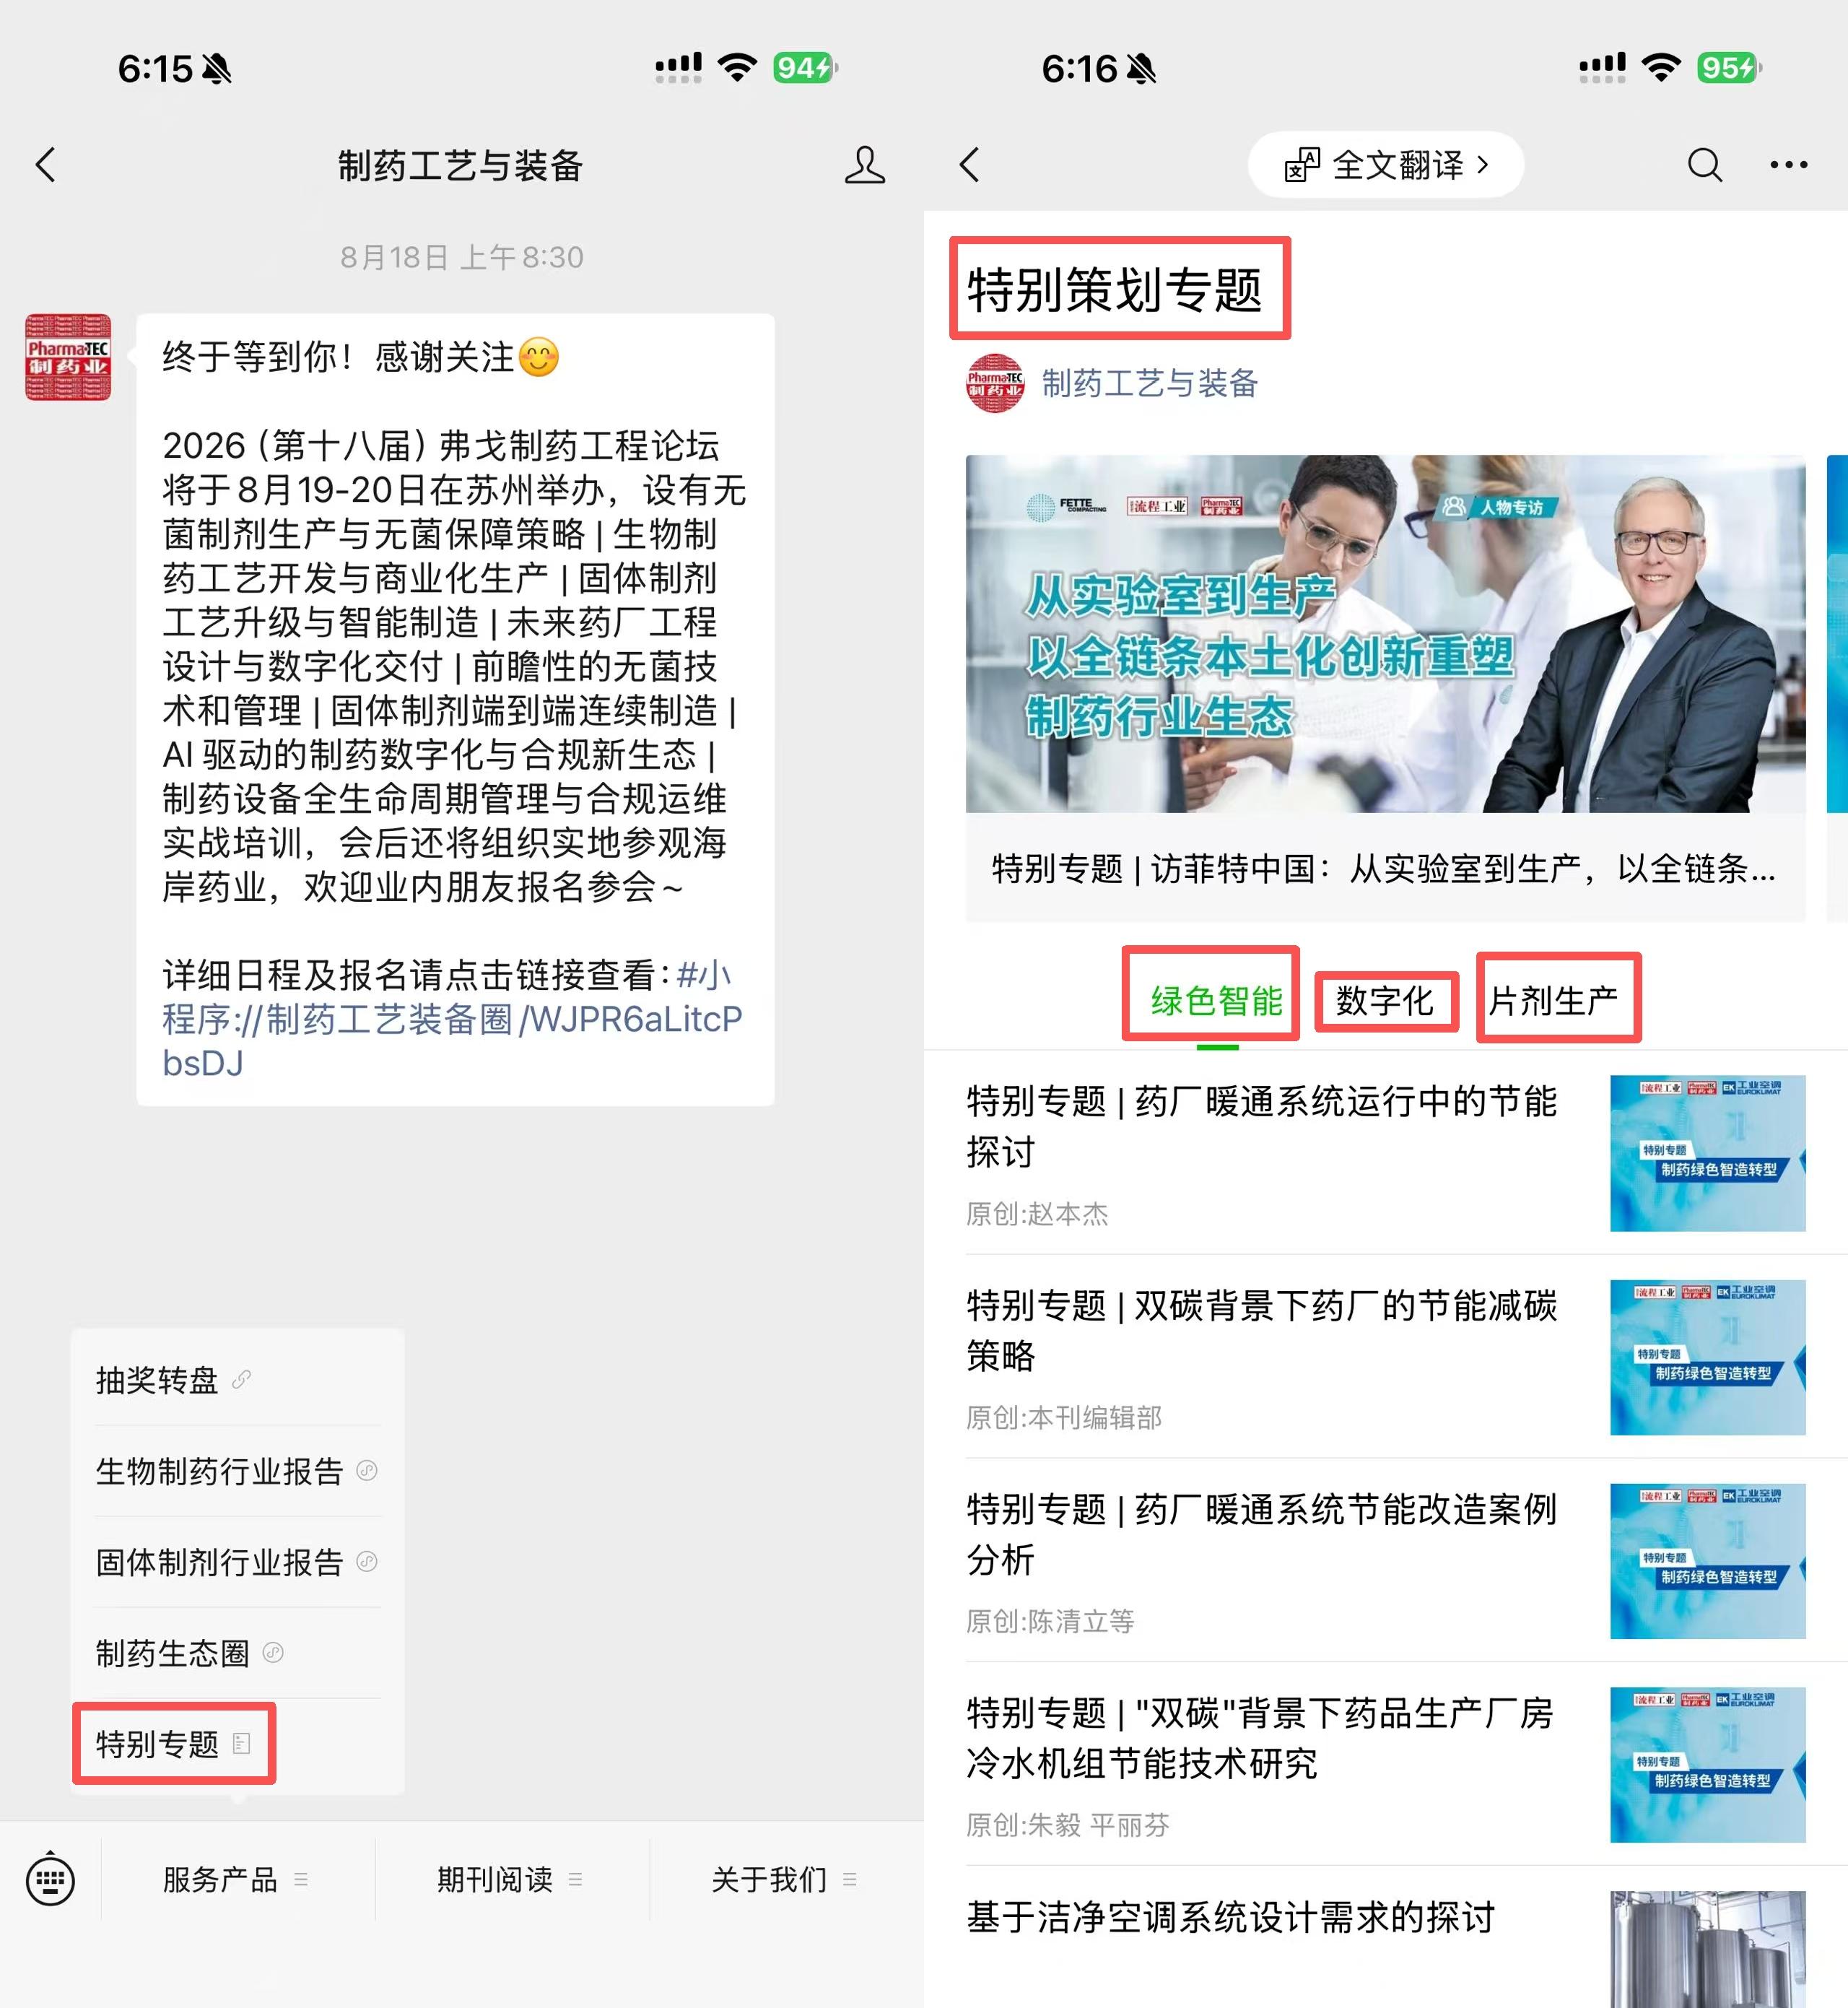Viewport: 1848px width, 2008px height.
Task: Expand the 服务产品 menu
Action: pyautogui.click(x=236, y=1880)
